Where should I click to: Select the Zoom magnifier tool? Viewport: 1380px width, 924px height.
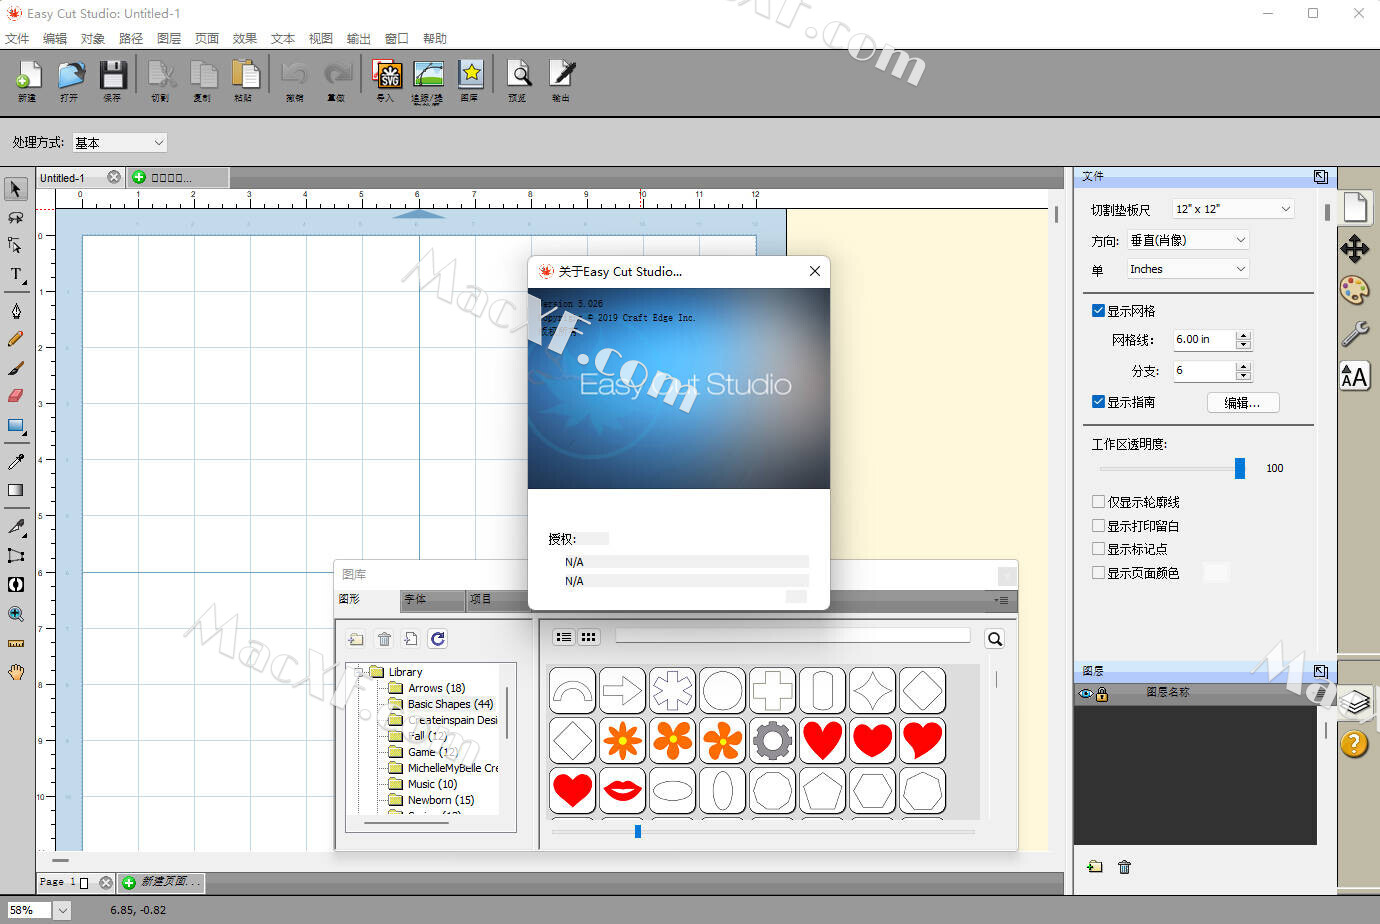point(16,614)
